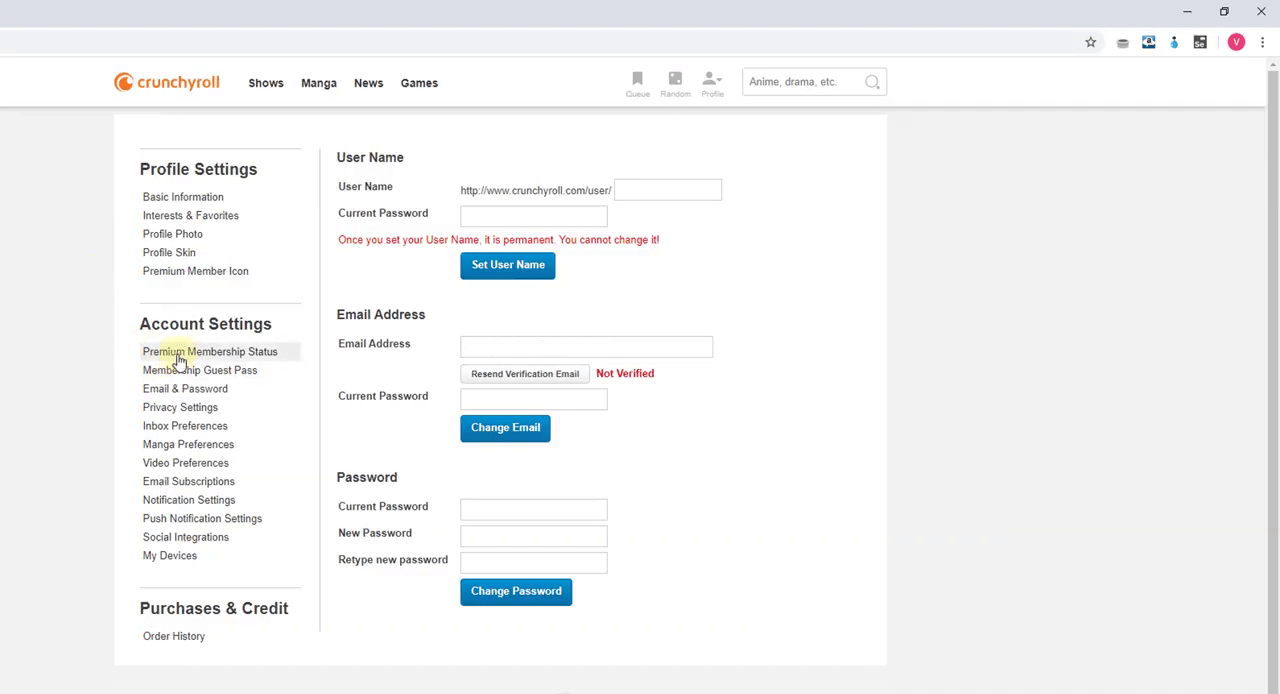Open Basic Information settings
The width and height of the screenshot is (1280, 694).
183,197
